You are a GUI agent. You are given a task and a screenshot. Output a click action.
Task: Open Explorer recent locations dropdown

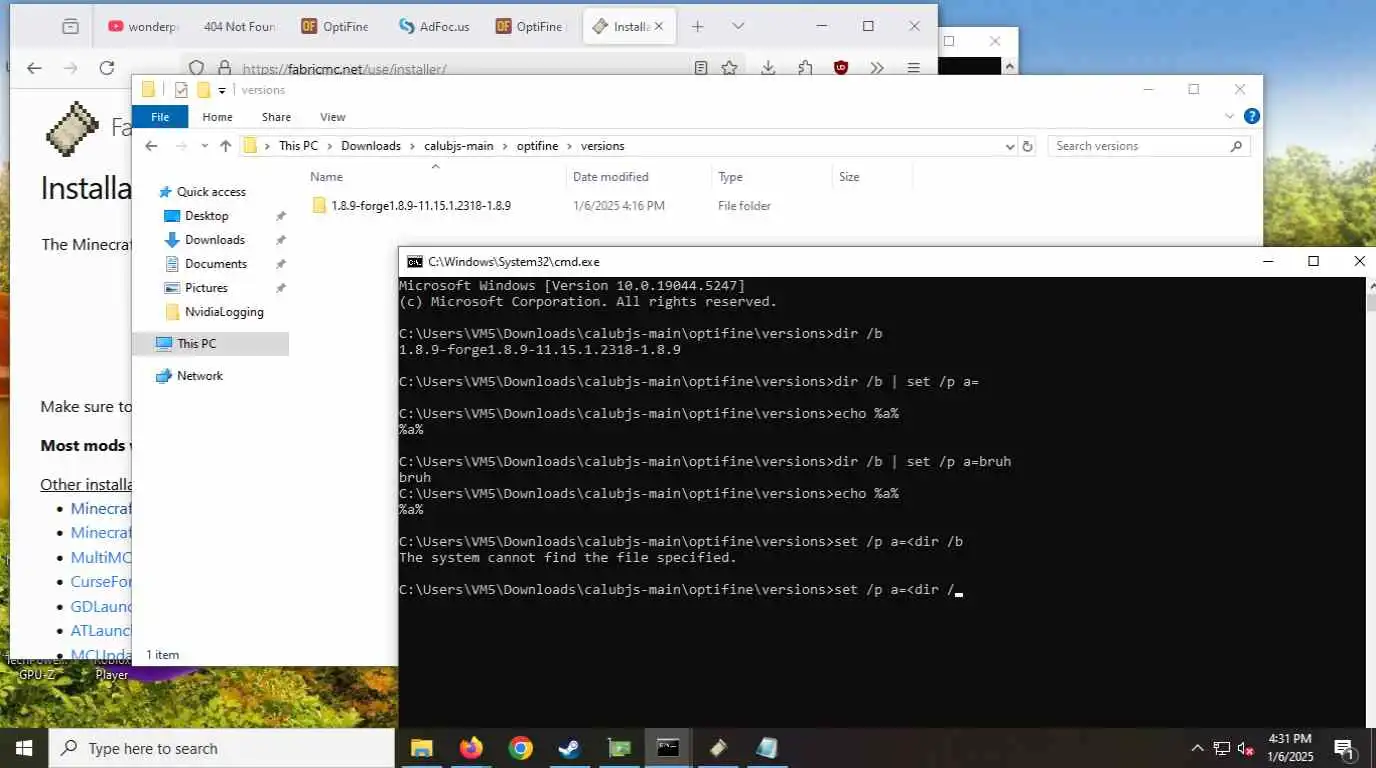tap(204, 146)
